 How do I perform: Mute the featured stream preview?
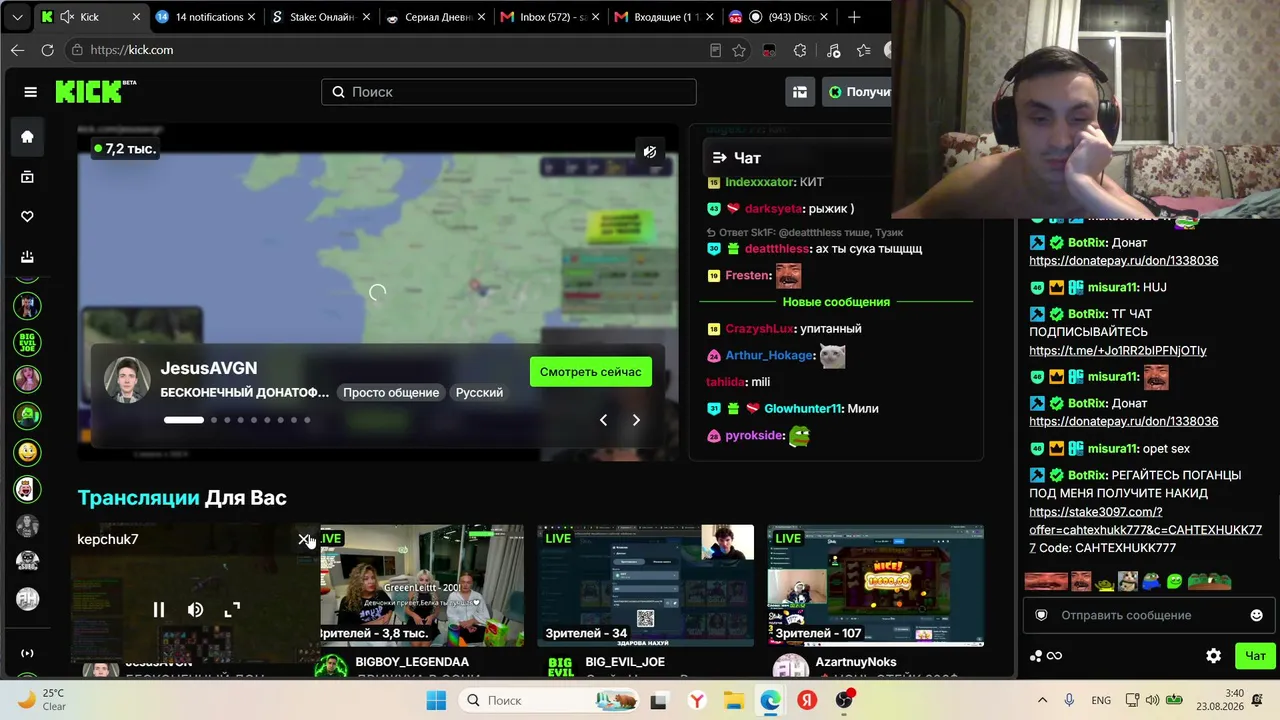(650, 152)
